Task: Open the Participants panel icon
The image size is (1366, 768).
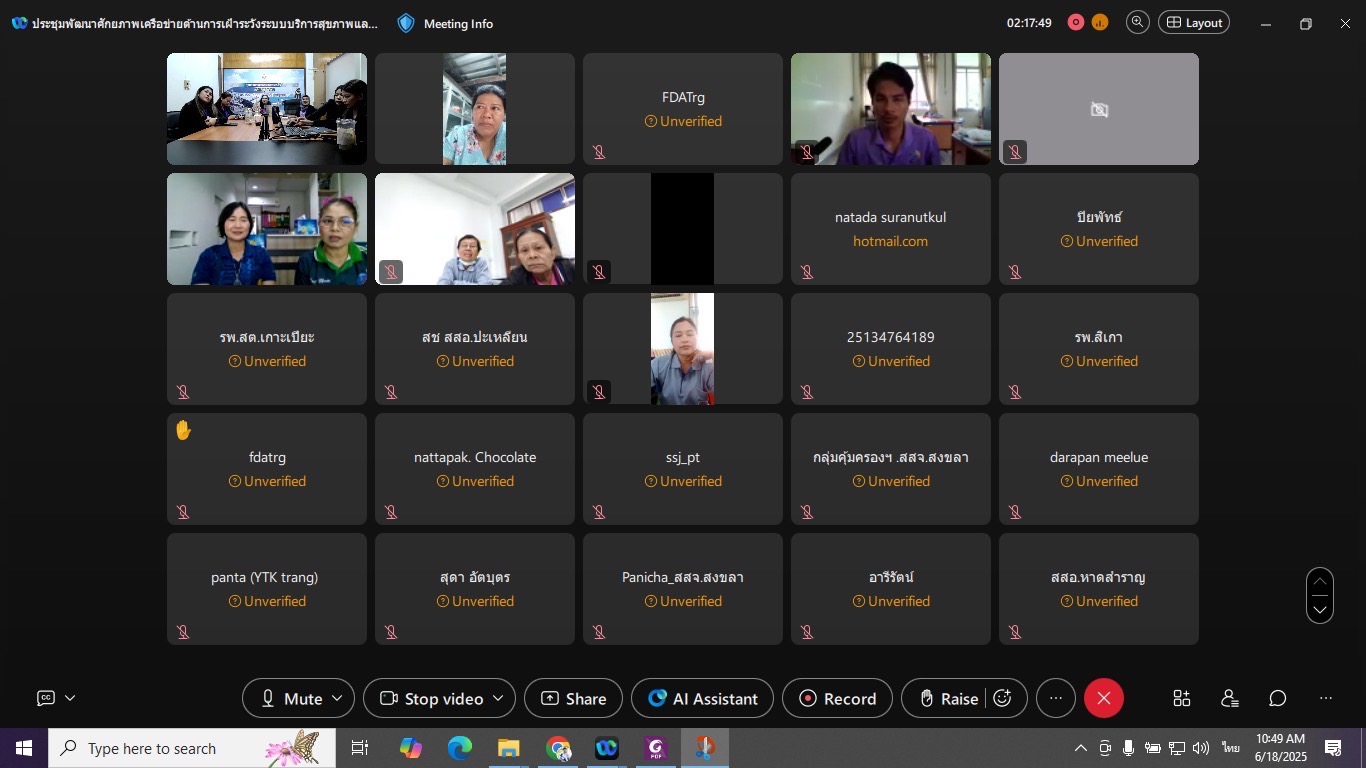Action: tap(1229, 698)
